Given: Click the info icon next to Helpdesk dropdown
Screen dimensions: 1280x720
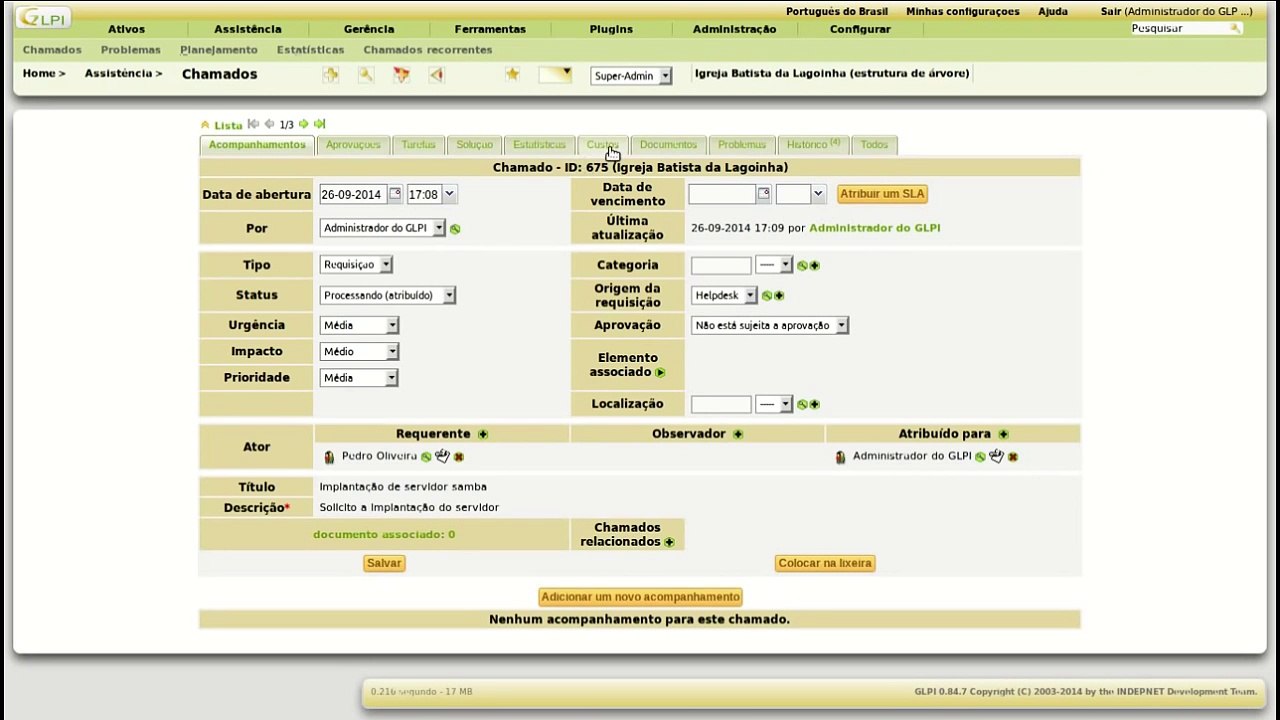Looking at the screenshot, I should (767, 296).
